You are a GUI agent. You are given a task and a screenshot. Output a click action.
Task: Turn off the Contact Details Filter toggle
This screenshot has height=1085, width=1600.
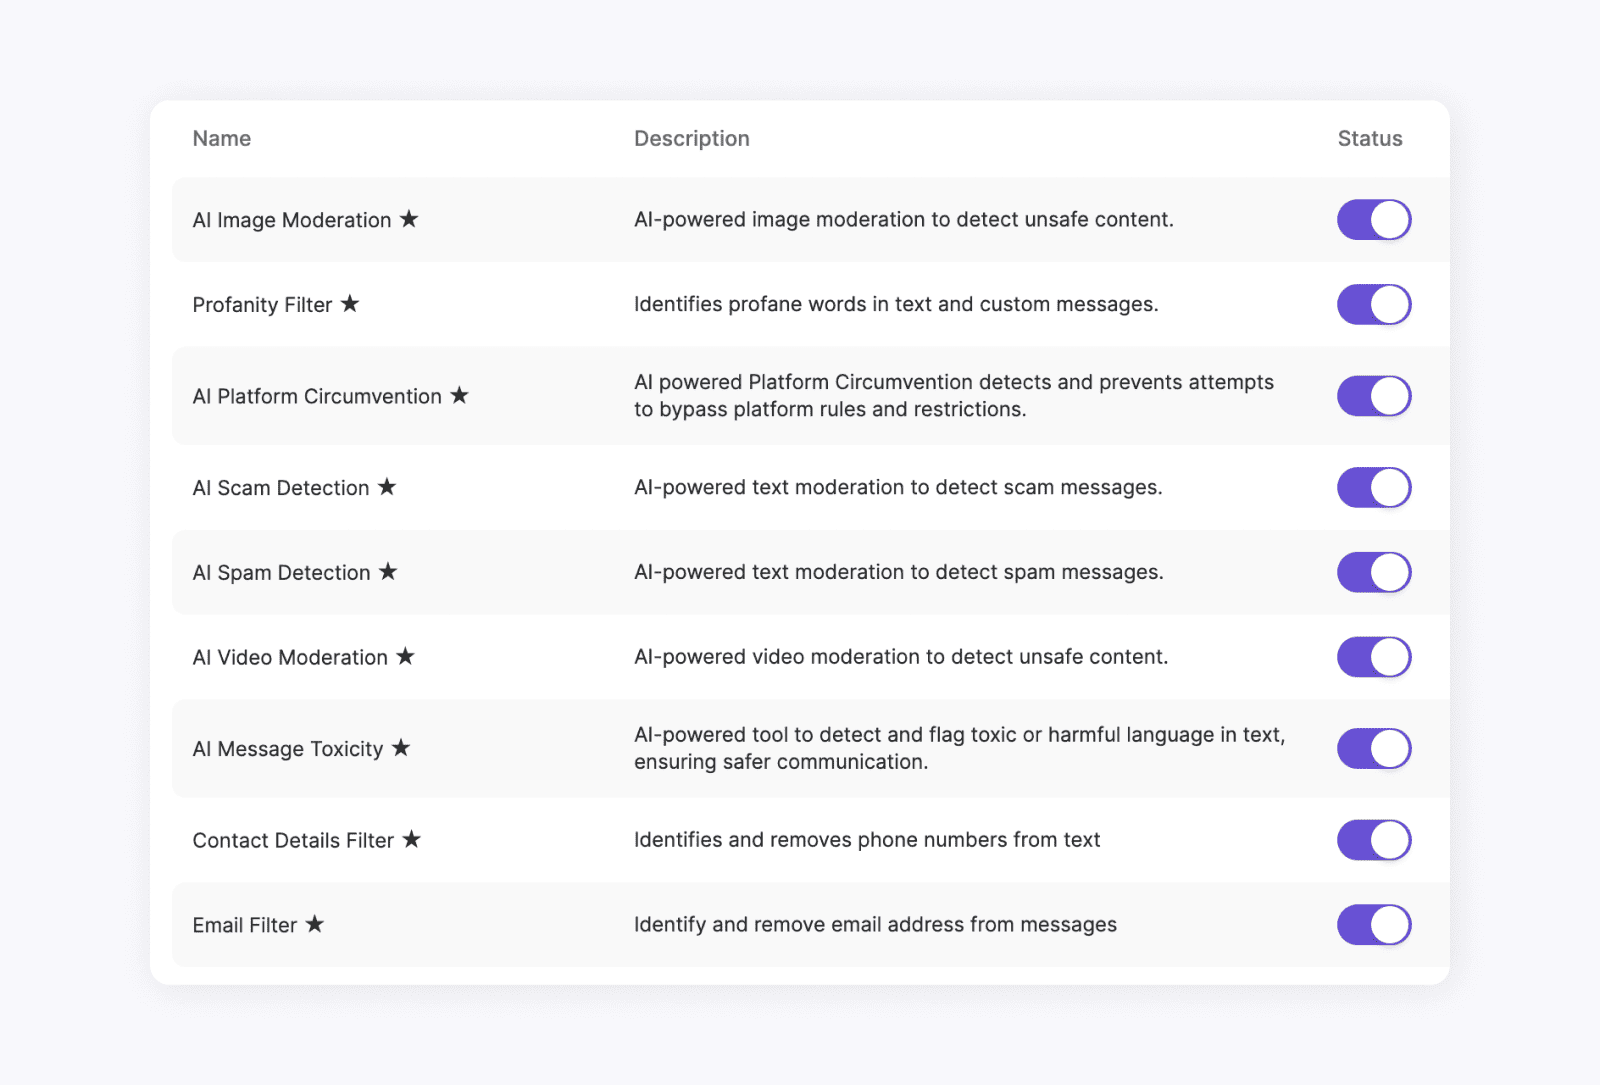[x=1374, y=840]
